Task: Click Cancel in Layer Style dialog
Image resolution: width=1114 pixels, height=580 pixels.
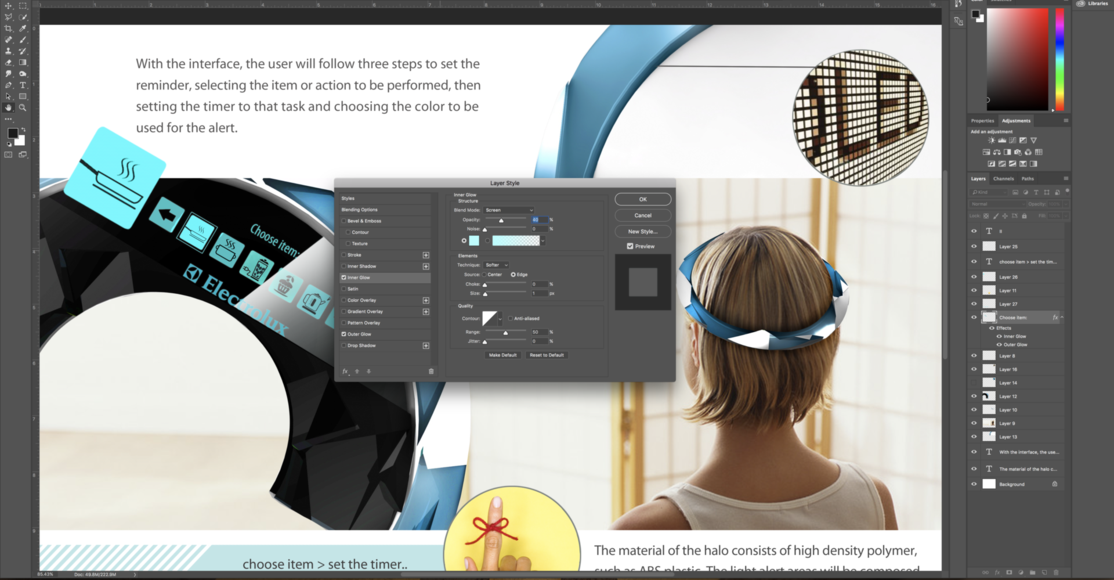Action: (x=643, y=215)
